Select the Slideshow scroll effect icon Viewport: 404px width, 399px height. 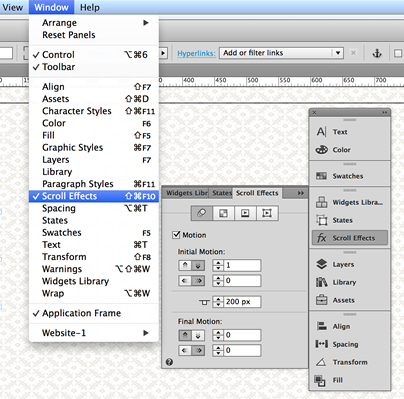pos(245,213)
